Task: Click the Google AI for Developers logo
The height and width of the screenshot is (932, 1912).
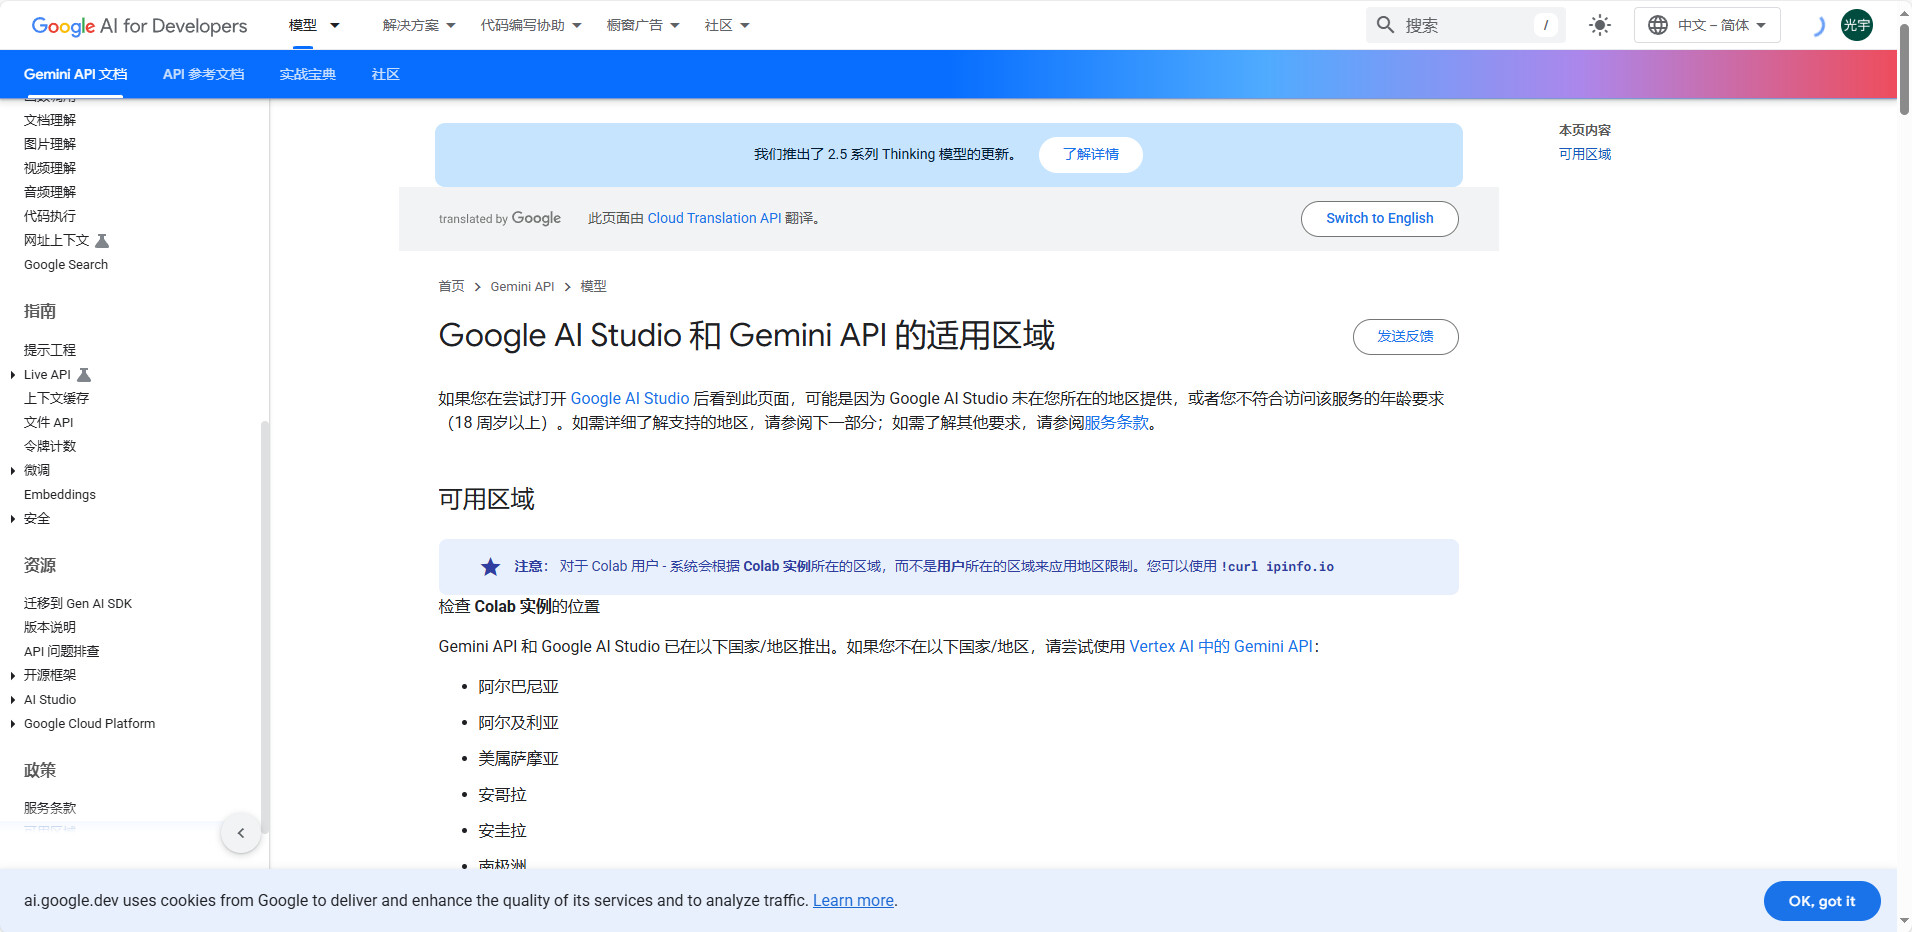Action: [x=139, y=26]
